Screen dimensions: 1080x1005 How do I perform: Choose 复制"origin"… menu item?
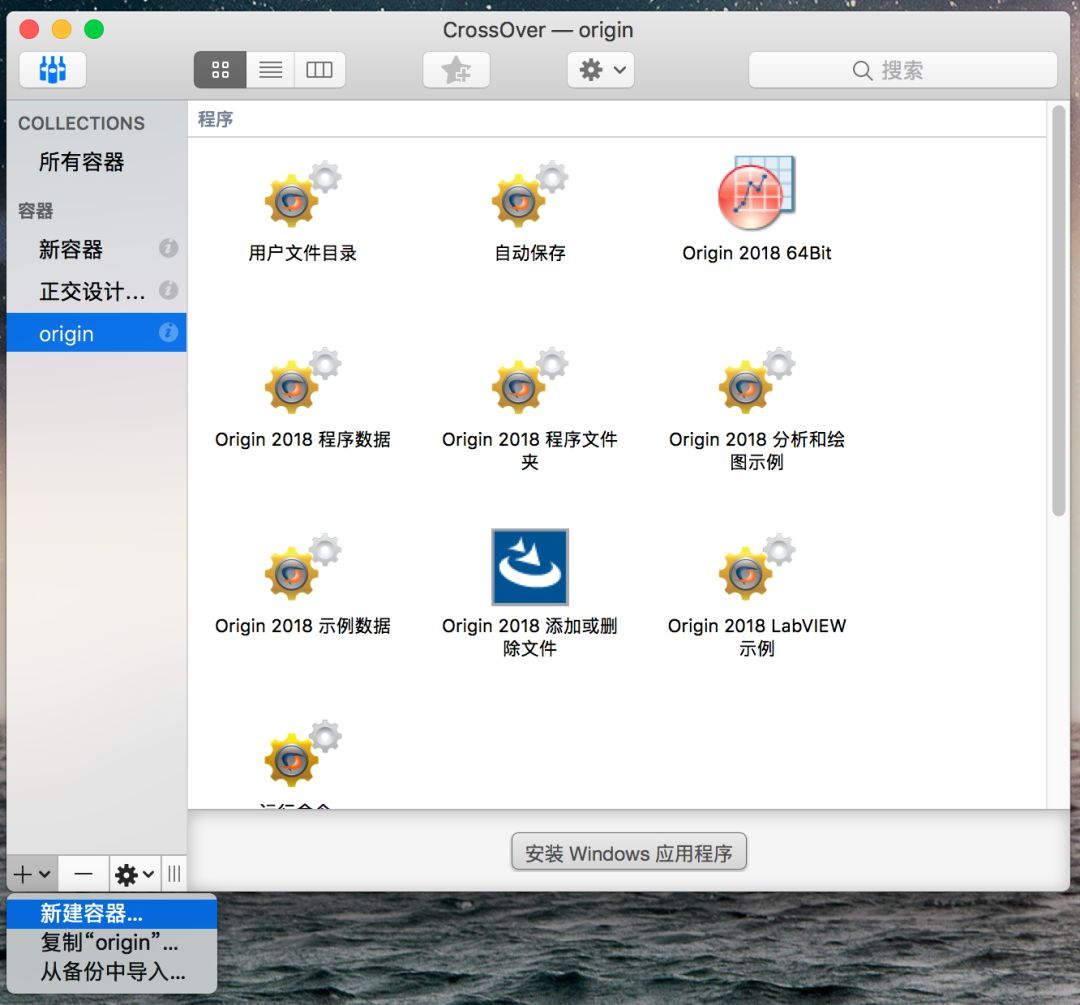pyautogui.click(x=112, y=942)
